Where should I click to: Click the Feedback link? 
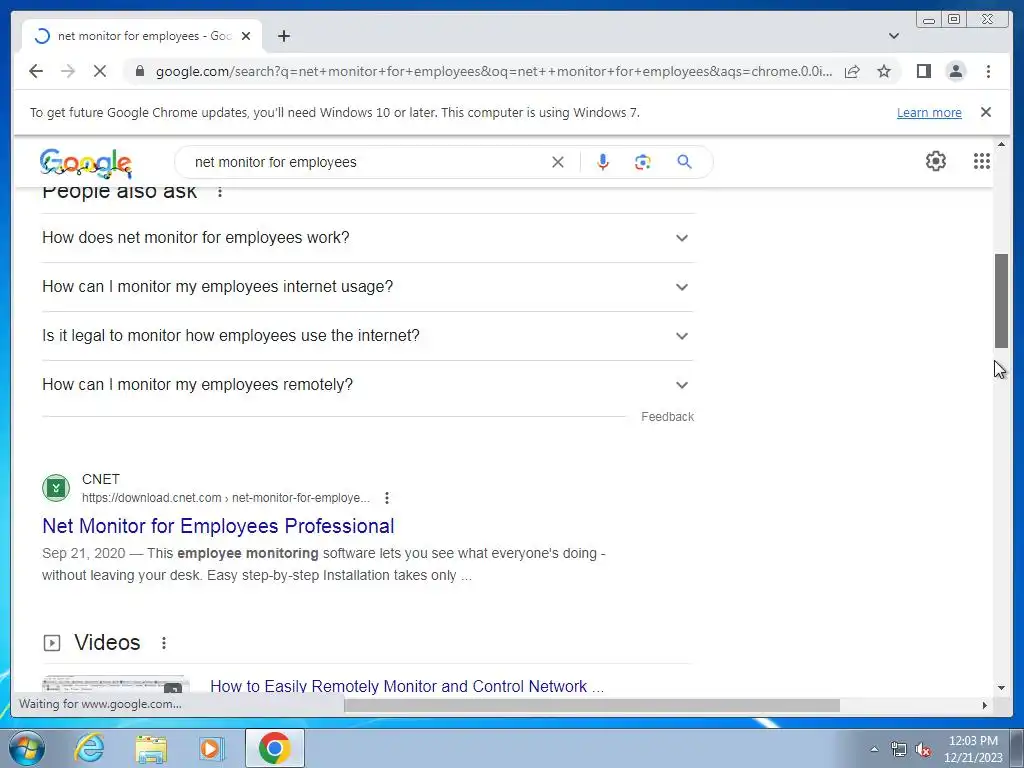[667, 417]
